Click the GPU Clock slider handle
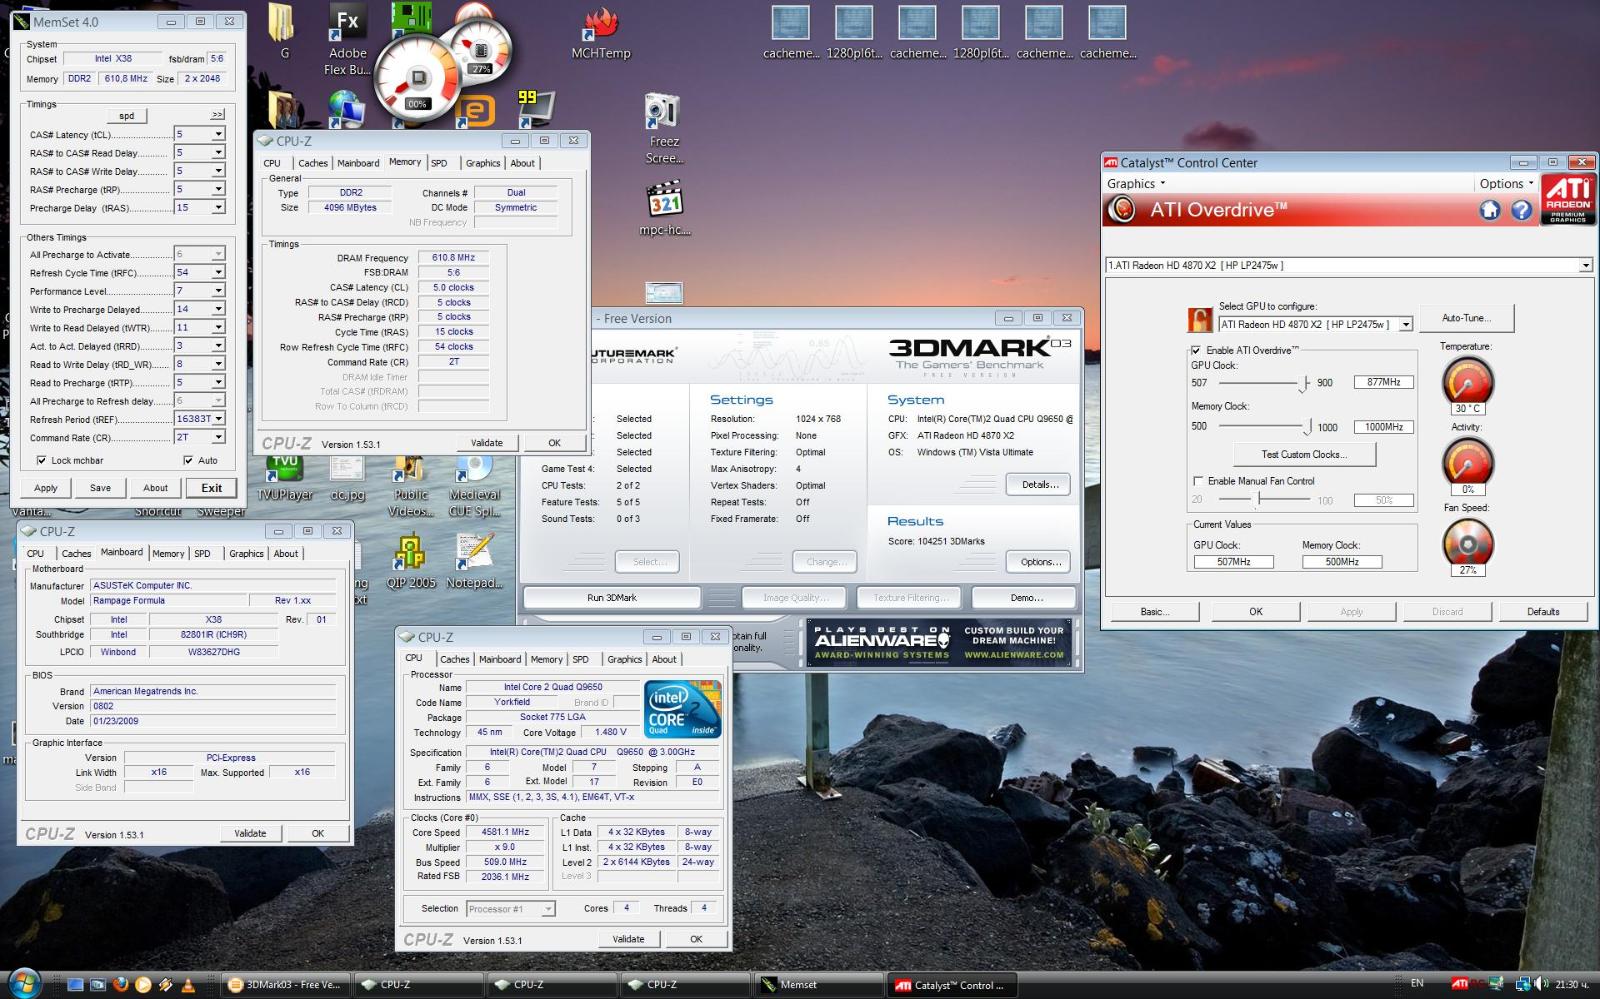 [1305, 383]
